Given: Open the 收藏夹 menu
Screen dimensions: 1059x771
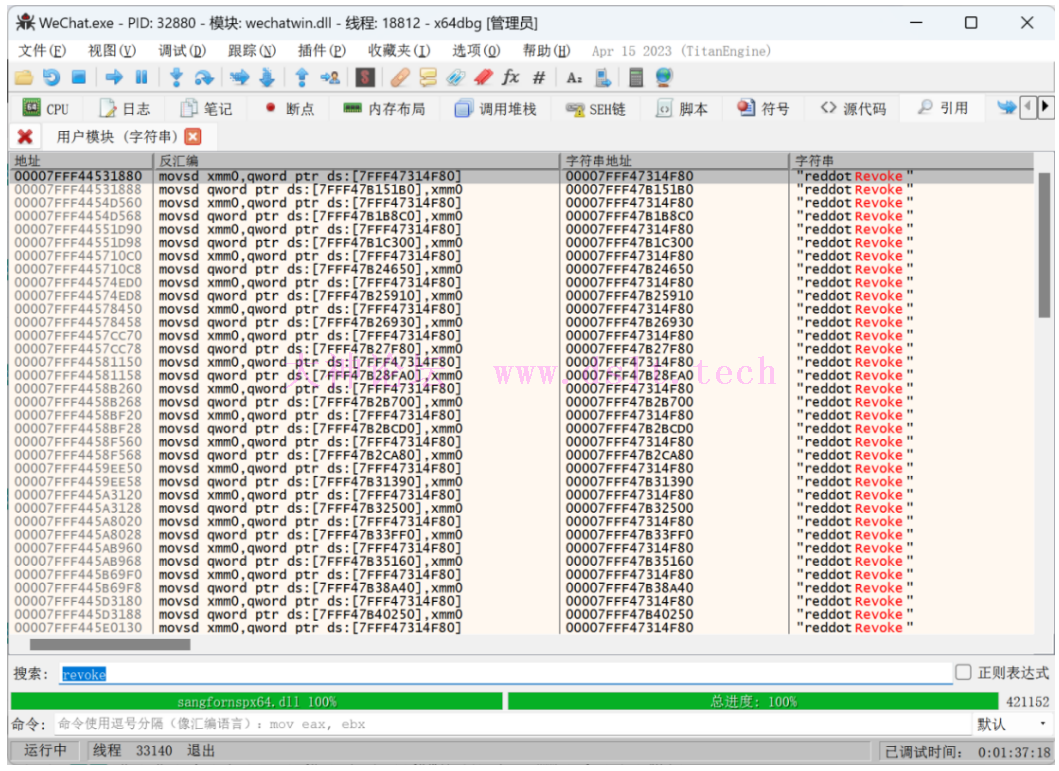Looking at the screenshot, I should [x=399, y=51].
